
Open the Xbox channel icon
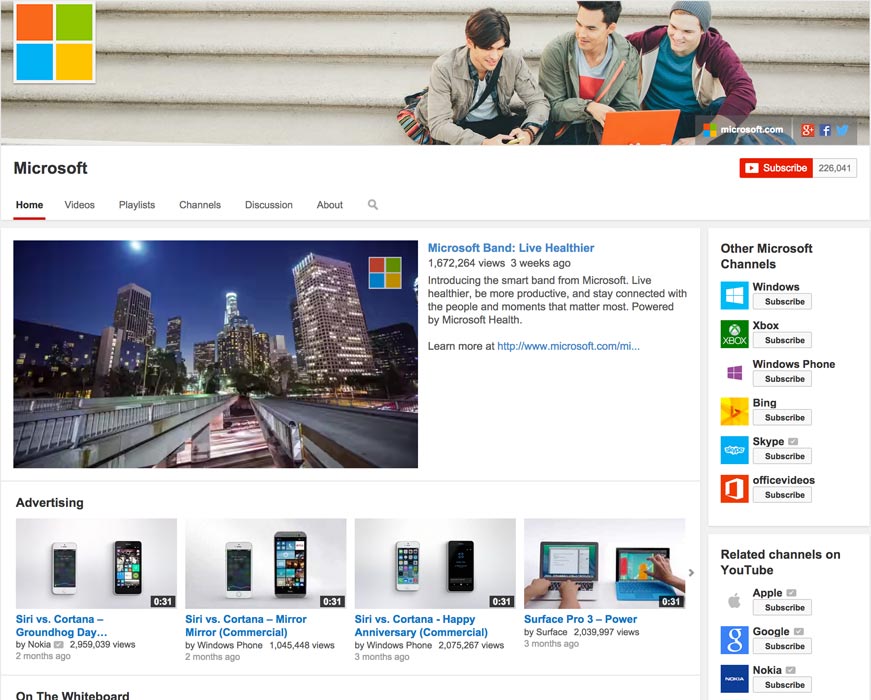coord(734,334)
